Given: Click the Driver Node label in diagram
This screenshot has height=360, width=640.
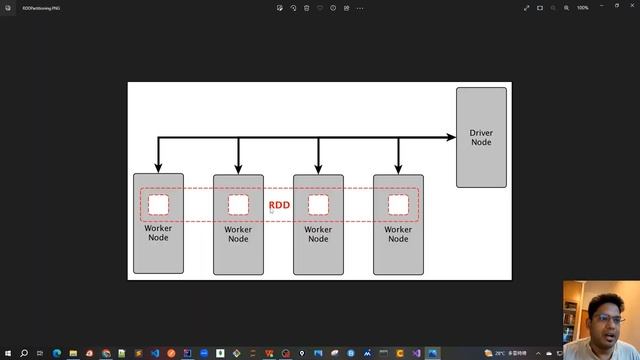Looking at the screenshot, I should coord(481,138).
